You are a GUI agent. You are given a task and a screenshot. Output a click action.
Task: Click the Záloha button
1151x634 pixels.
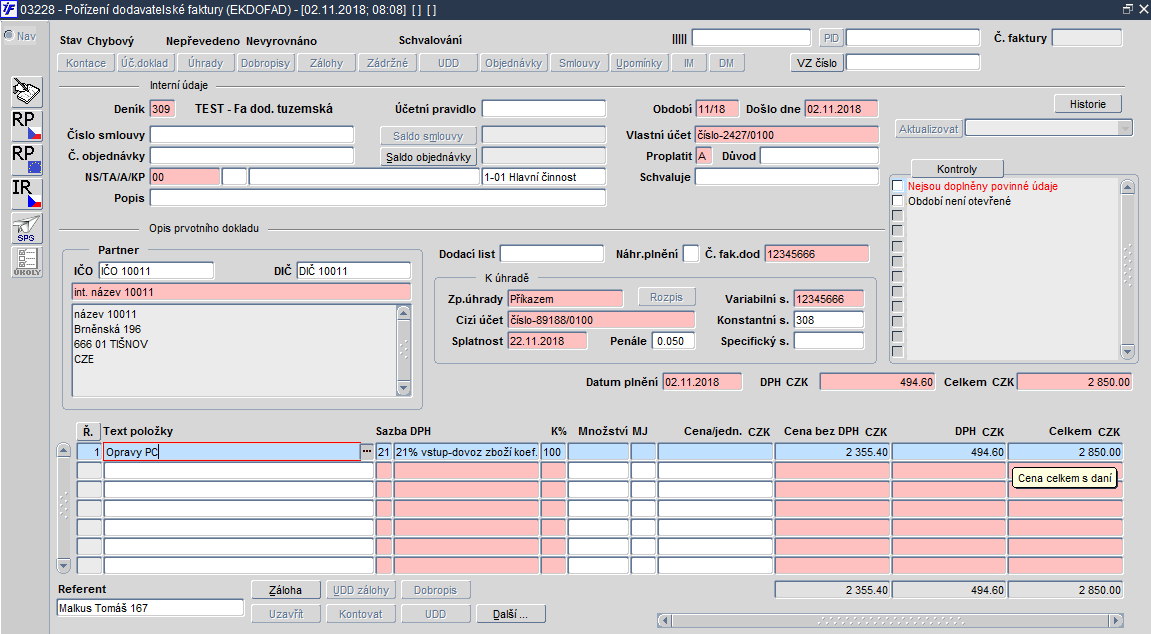[x=286, y=590]
